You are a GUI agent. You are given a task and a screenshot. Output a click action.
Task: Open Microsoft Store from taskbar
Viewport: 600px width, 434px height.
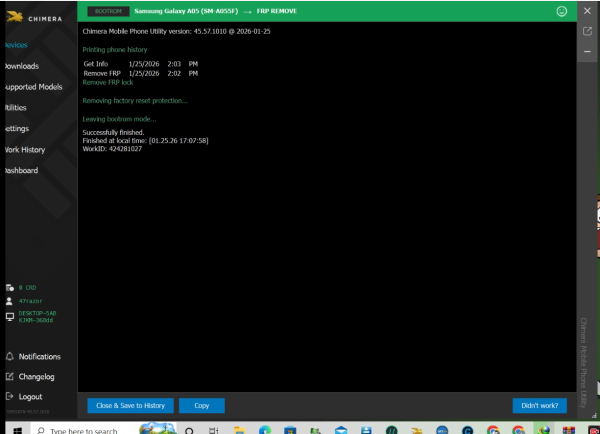pos(290,431)
